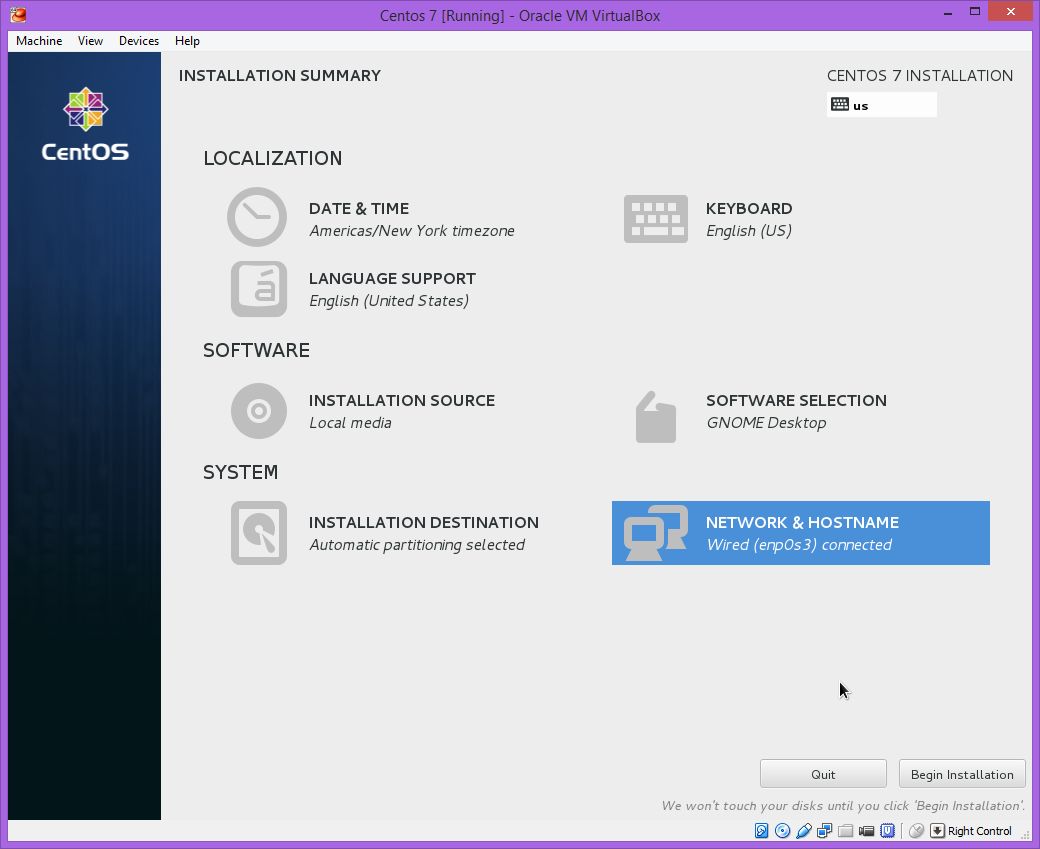The image size is (1040, 849).
Task: Click the host key arrow icon
Action: click(x=937, y=830)
